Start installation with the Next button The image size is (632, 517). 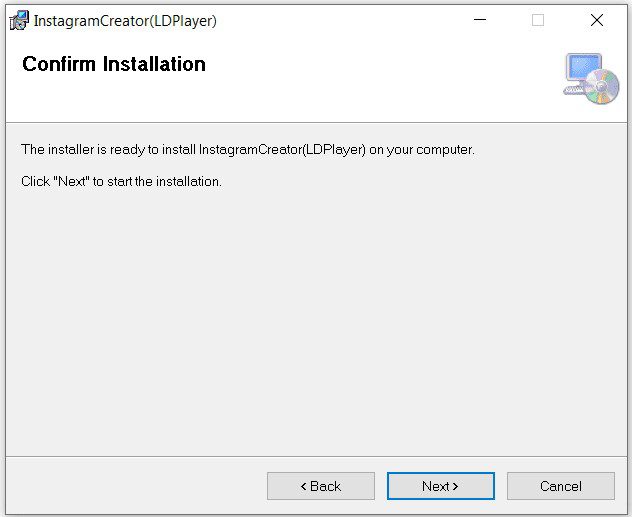(441, 486)
